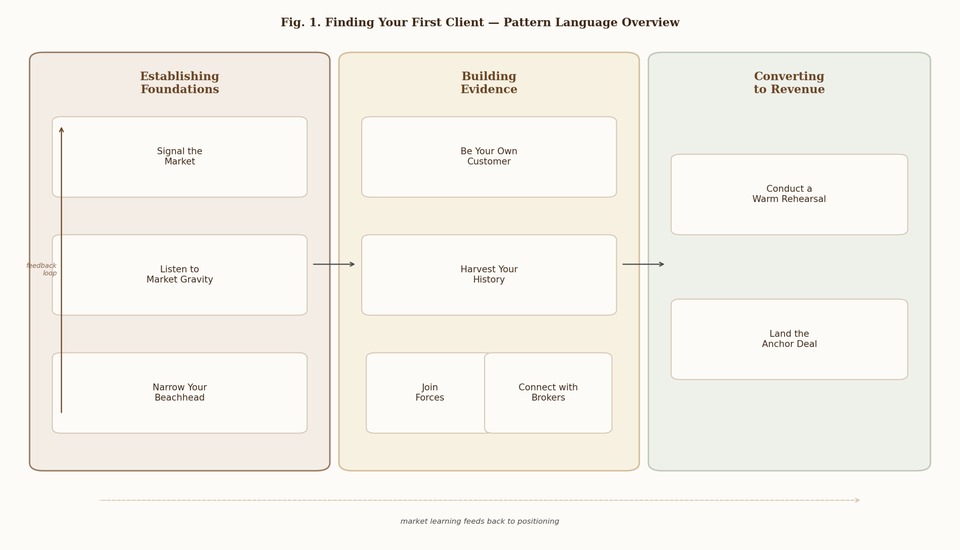960x550 pixels.
Task: Select the "Join Forces" box
Action: pyautogui.click(x=426, y=393)
